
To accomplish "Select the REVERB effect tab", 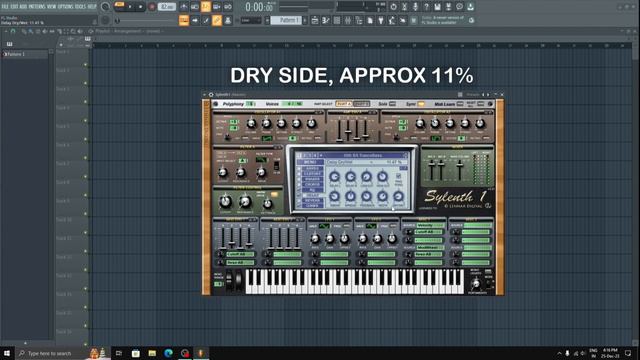I will point(313,200).
